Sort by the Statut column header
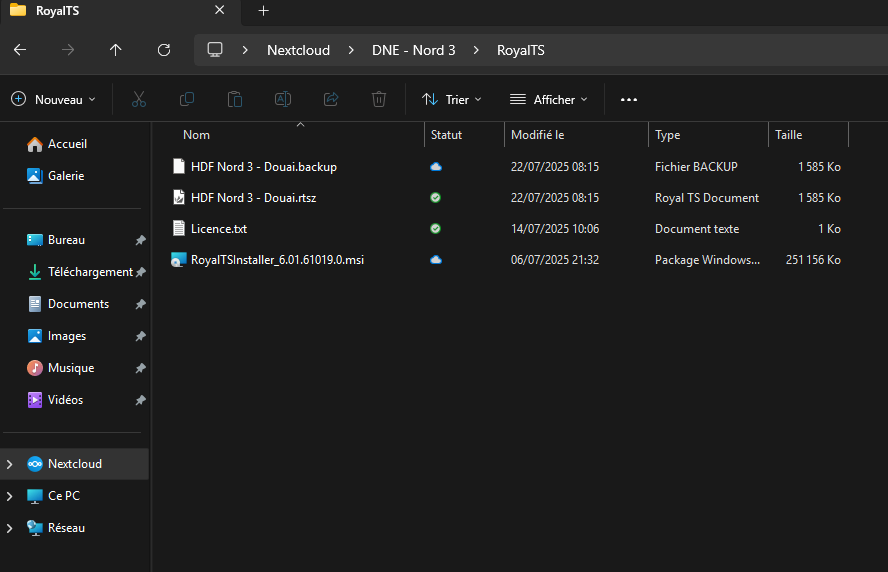The width and height of the screenshot is (888, 572). click(x=446, y=135)
